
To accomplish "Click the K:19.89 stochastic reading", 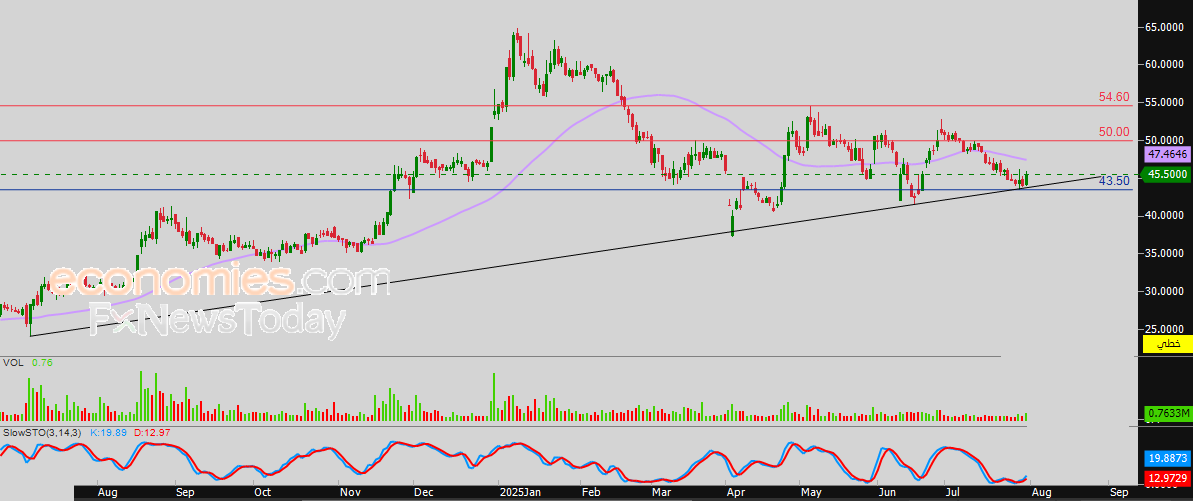I will [109, 432].
